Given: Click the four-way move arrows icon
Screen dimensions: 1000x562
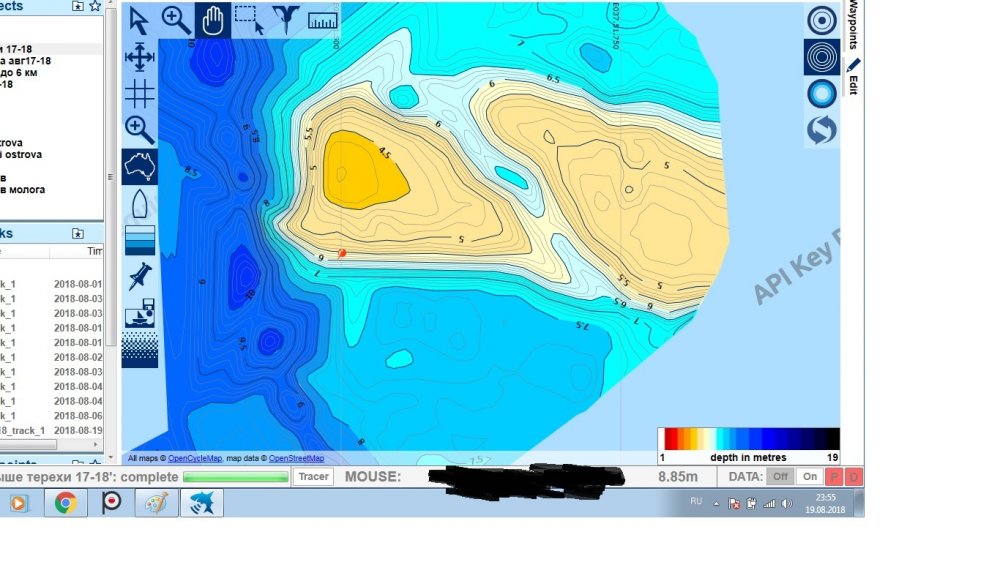Looking at the screenshot, I should tap(139, 57).
